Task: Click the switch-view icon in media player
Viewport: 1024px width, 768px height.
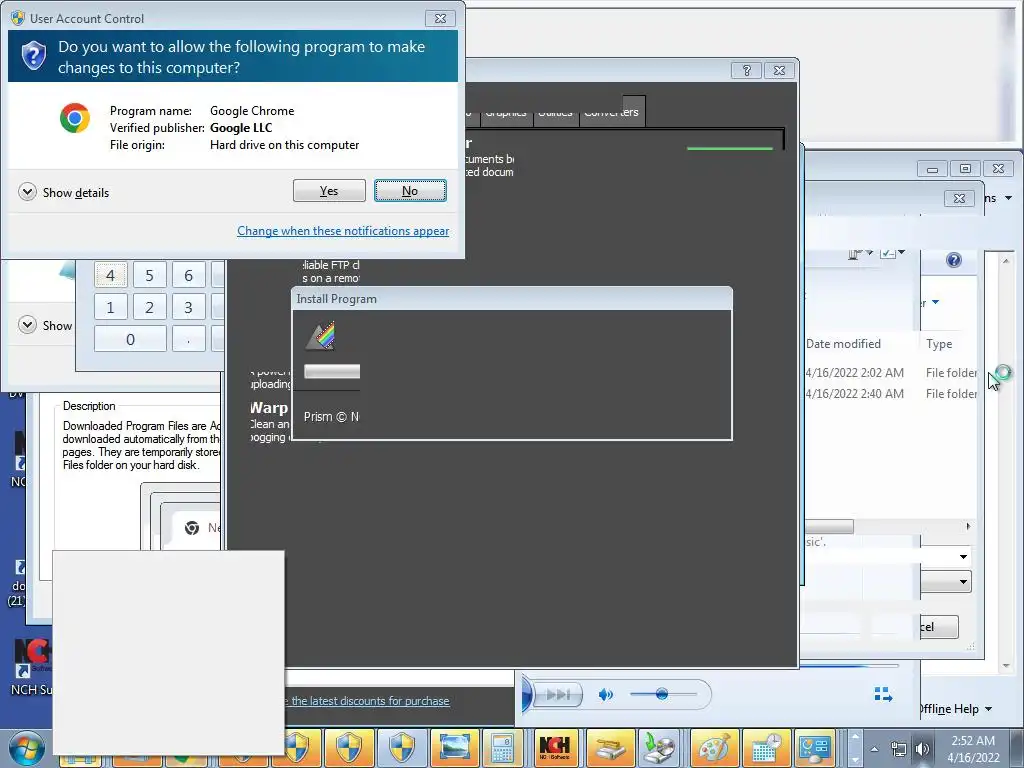Action: (883, 694)
